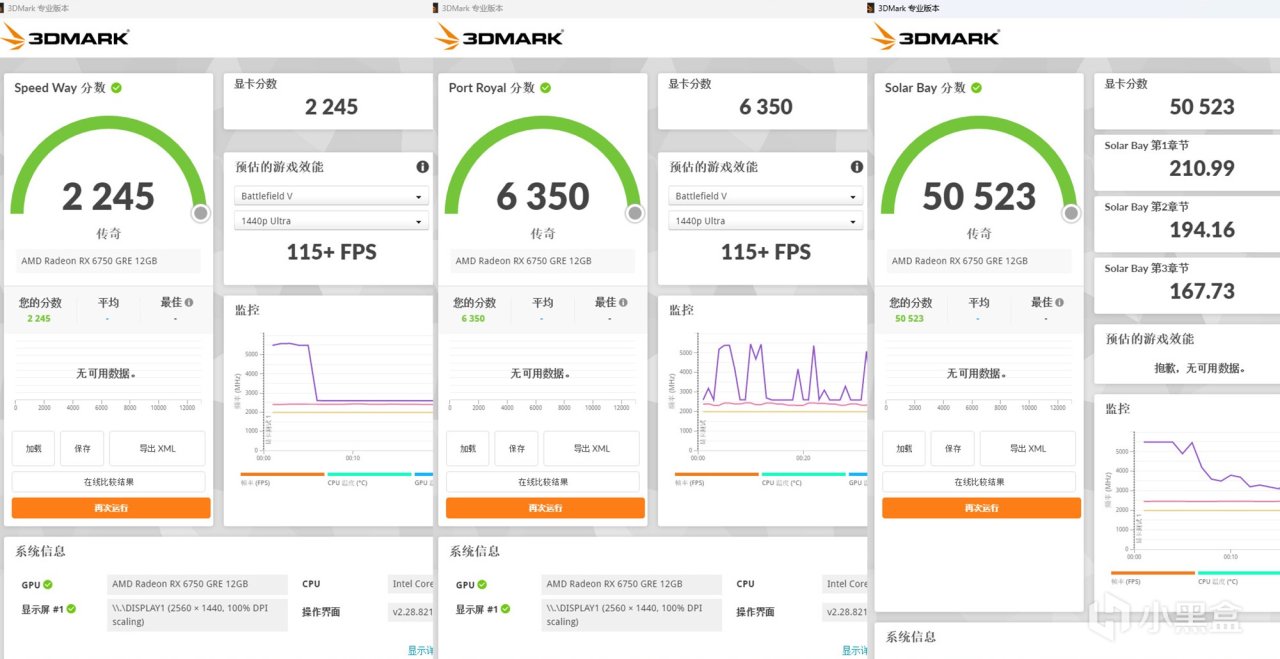Click green check beside Speed Way 分数
This screenshot has width=1280, height=659.
click(117, 88)
